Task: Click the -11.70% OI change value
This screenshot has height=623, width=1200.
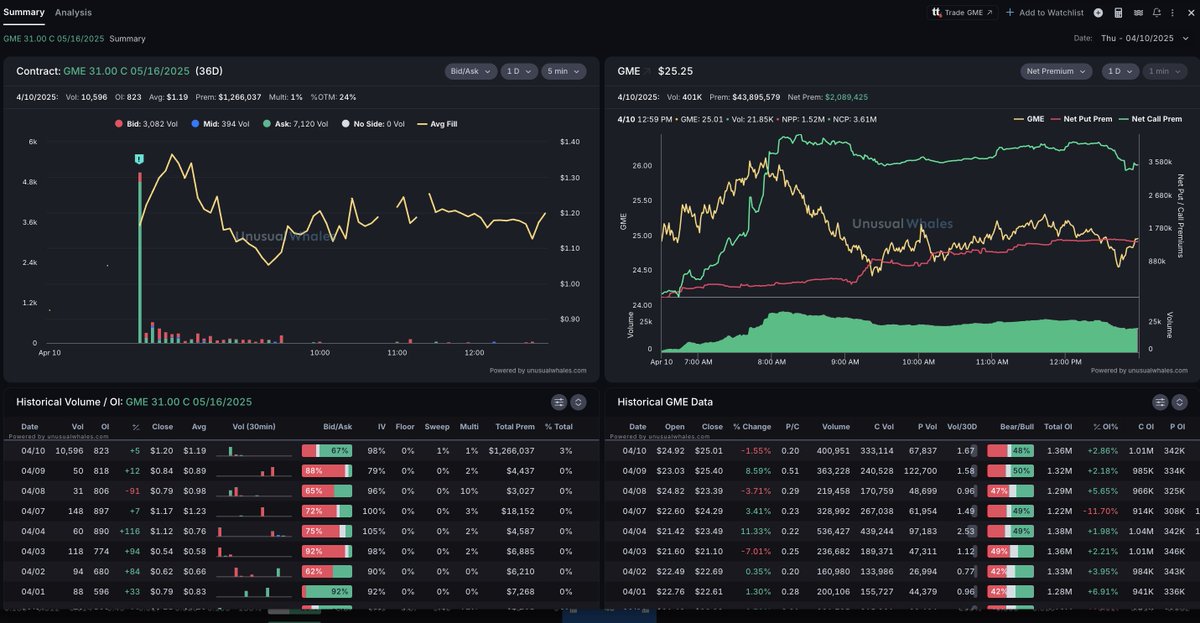Action: [1104, 511]
